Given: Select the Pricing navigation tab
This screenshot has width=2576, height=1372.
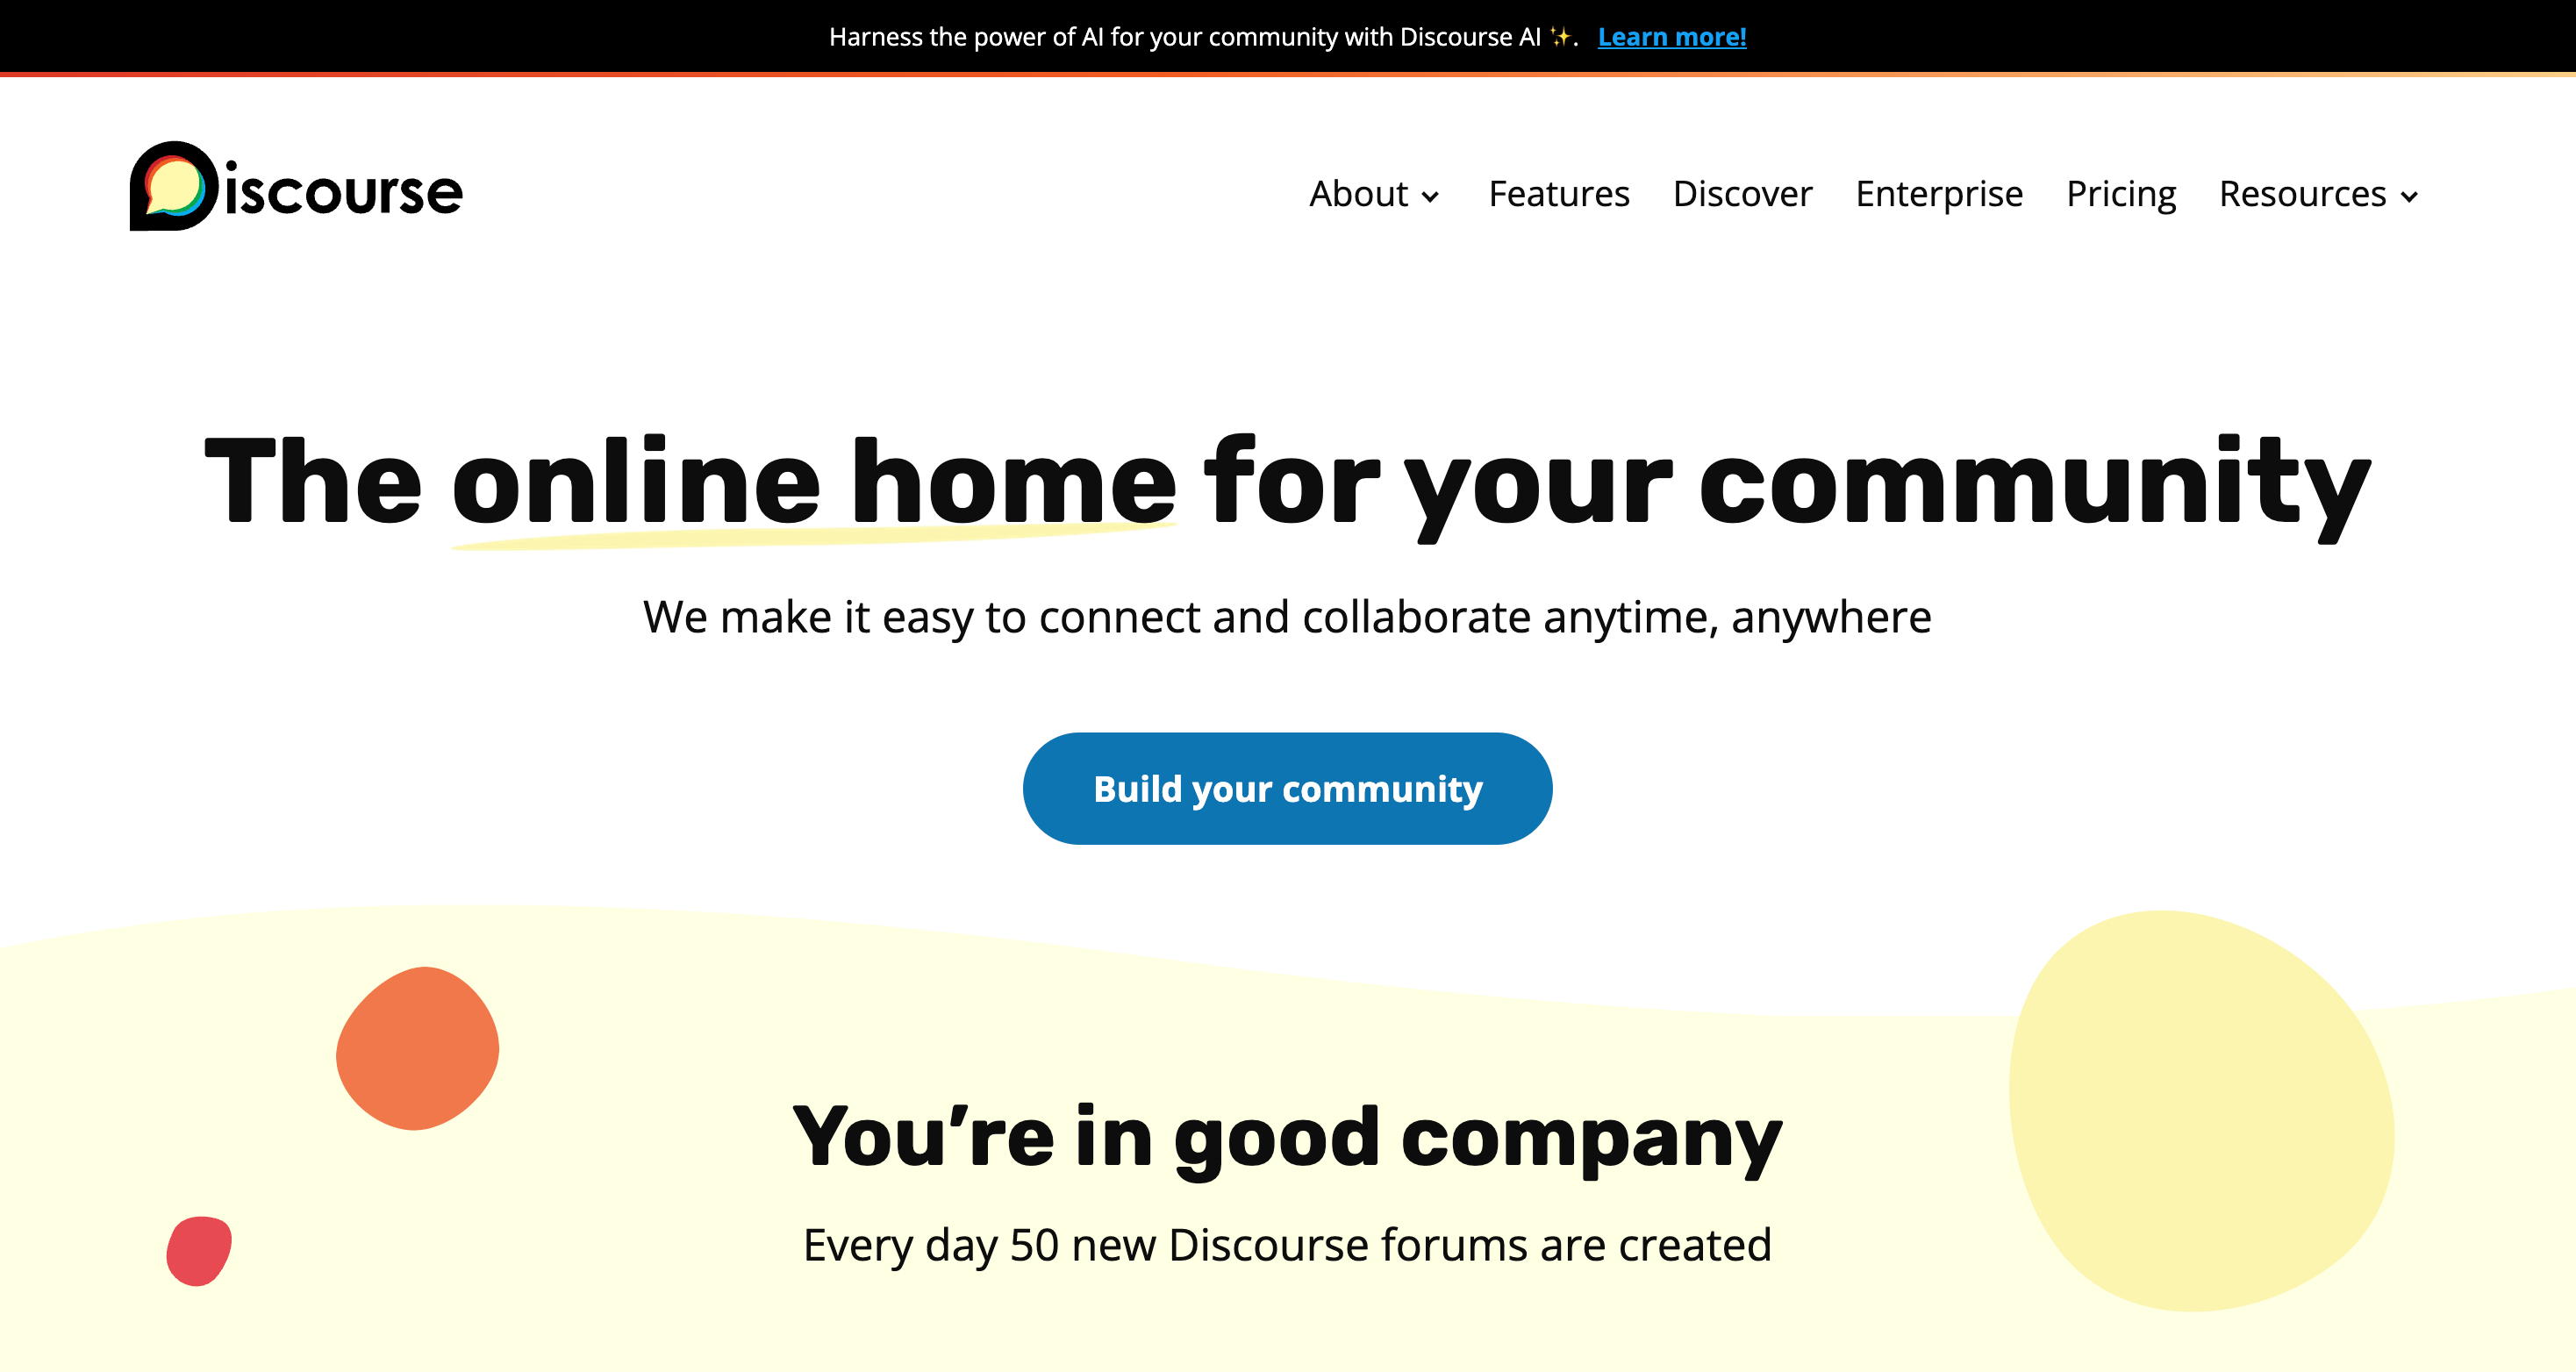Looking at the screenshot, I should (2122, 193).
